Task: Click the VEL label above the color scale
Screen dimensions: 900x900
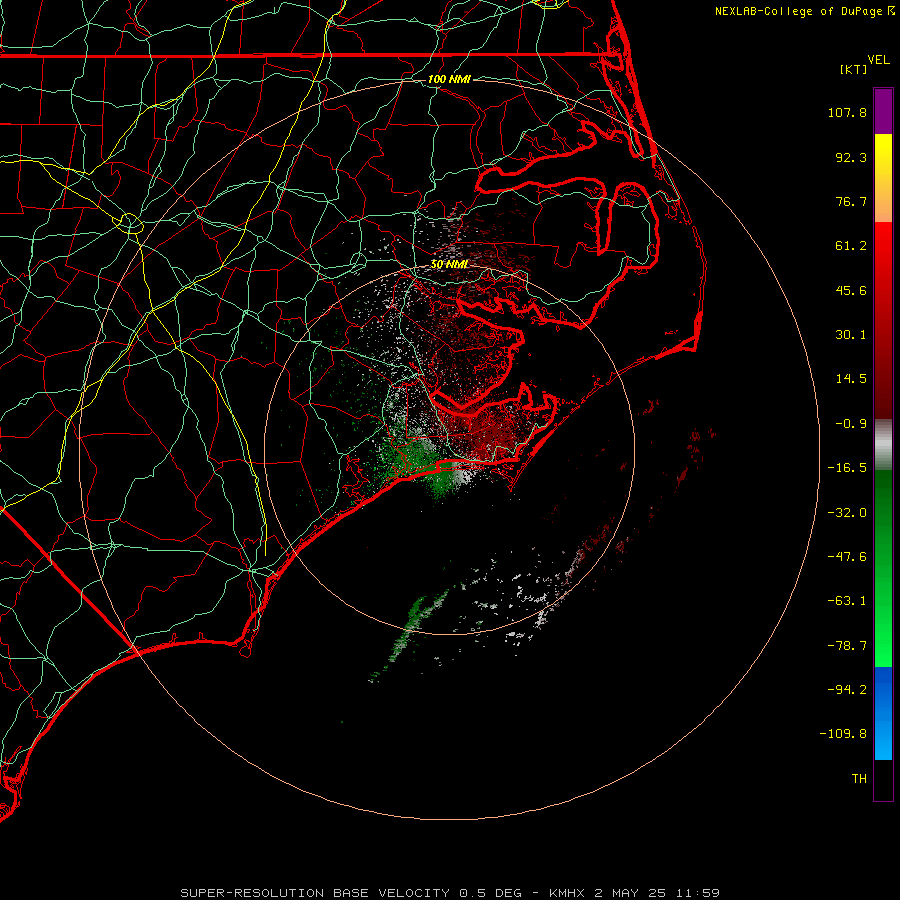Action: (x=878, y=60)
